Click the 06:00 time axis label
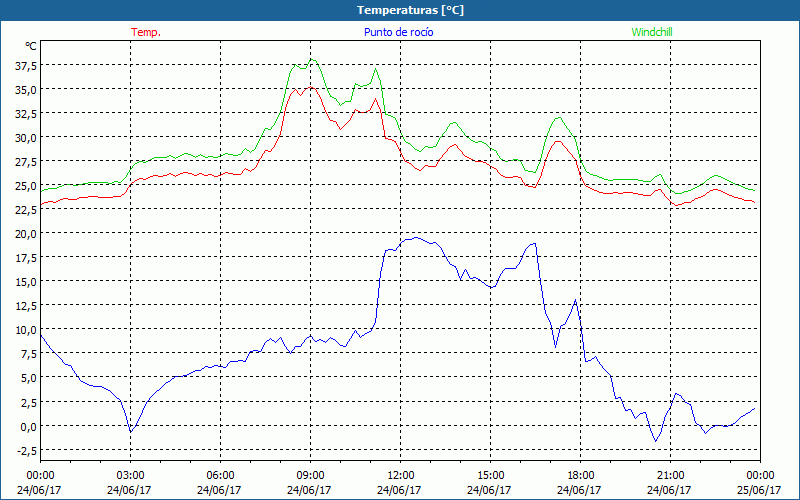The image size is (800, 500). click(x=220, y=475)
